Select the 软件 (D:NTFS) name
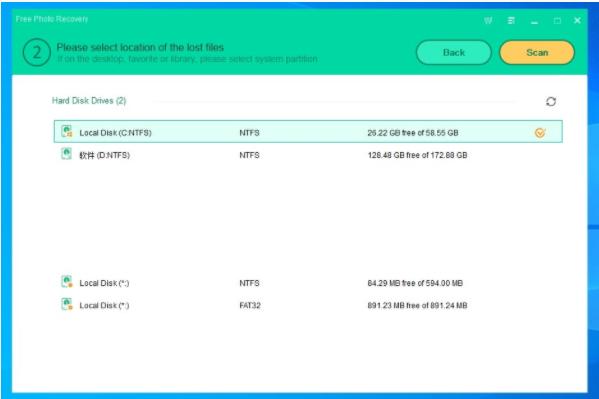599x399 pixels. [104, 155]
